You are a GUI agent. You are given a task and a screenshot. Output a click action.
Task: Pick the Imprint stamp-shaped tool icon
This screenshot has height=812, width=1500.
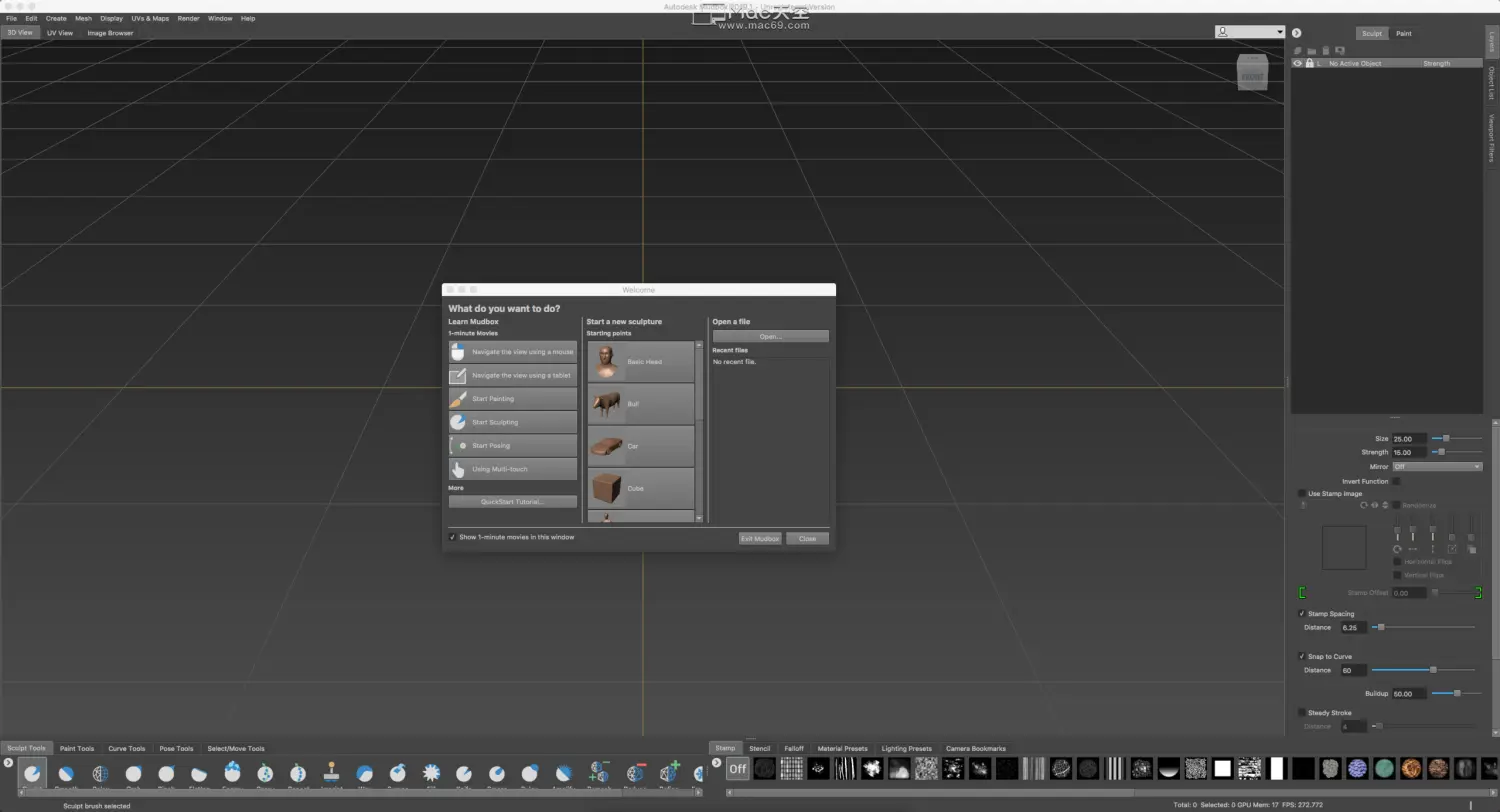point(331,773)
